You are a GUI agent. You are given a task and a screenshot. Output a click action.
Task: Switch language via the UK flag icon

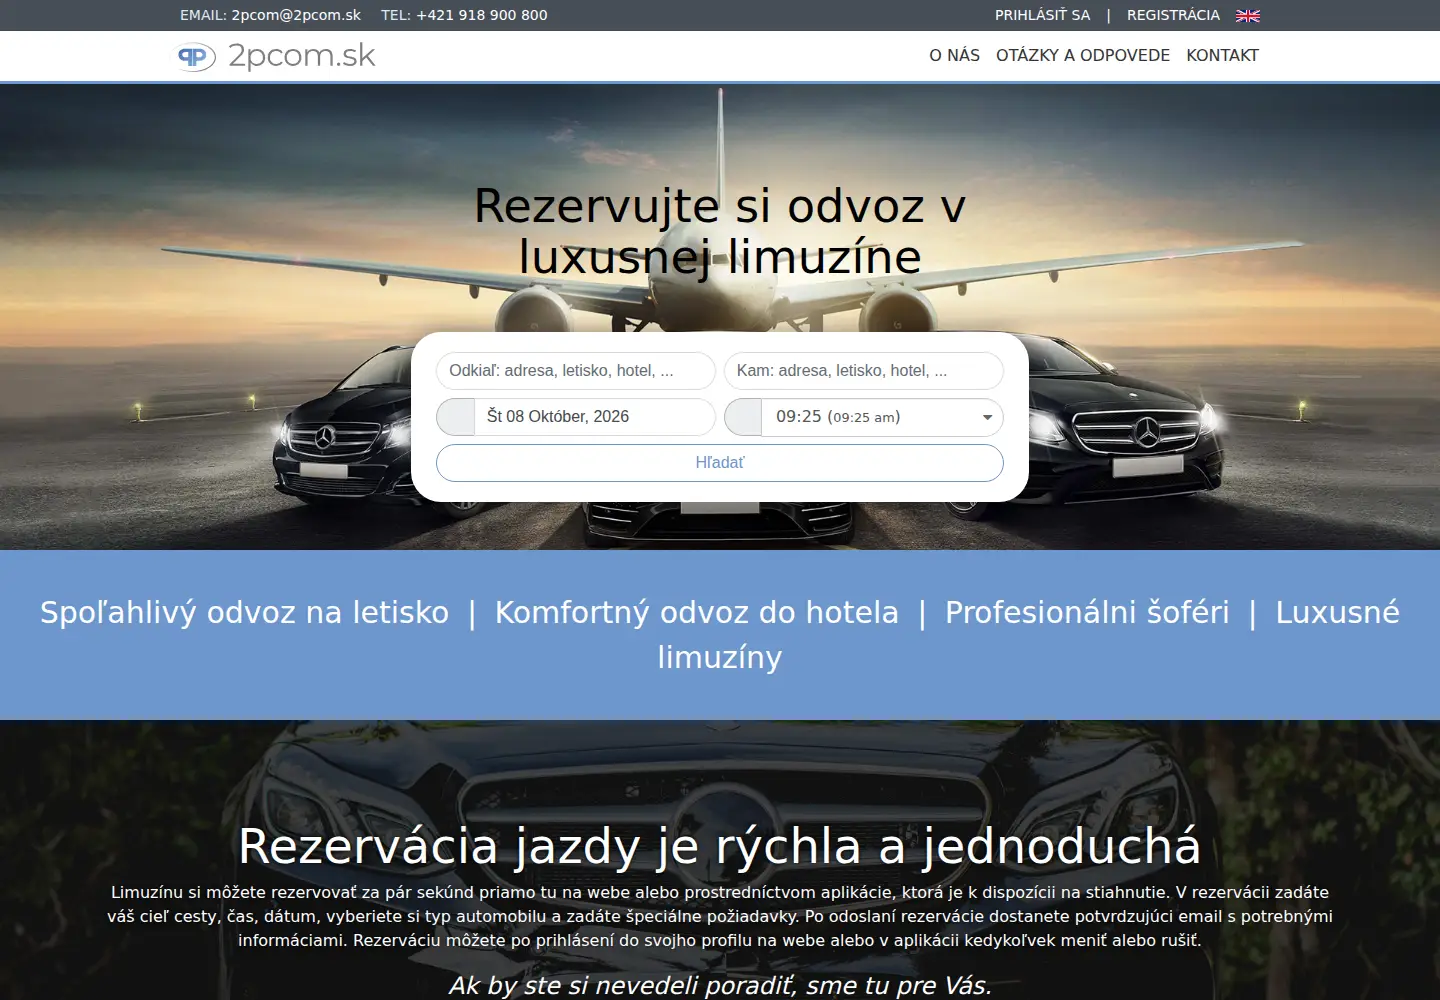[1247, 15]
